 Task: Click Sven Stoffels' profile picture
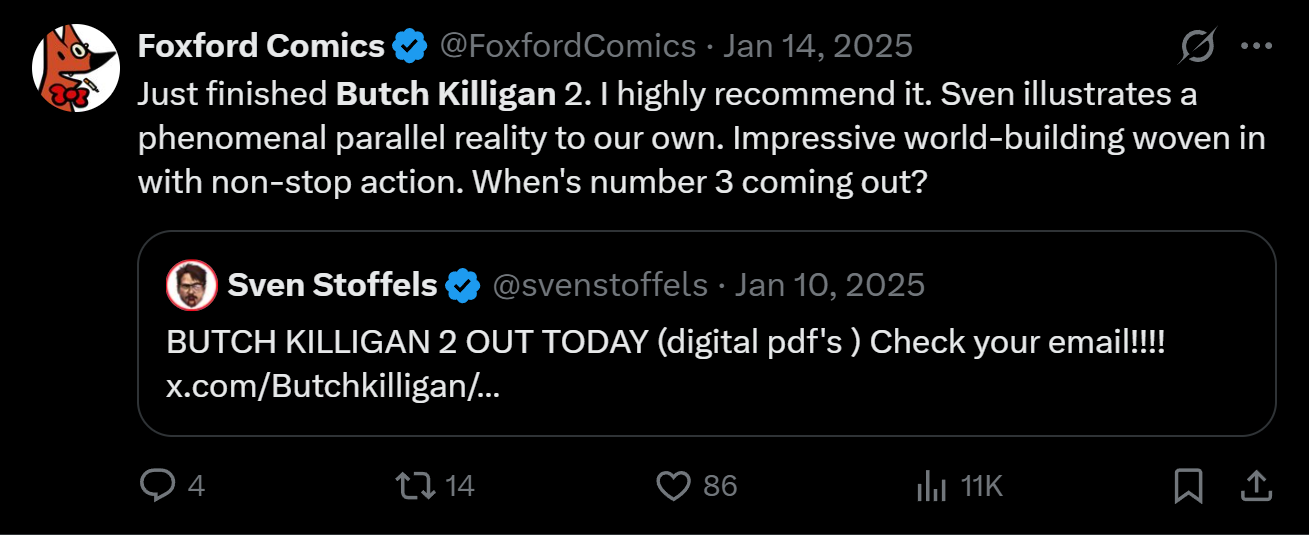tap(192, 285)
